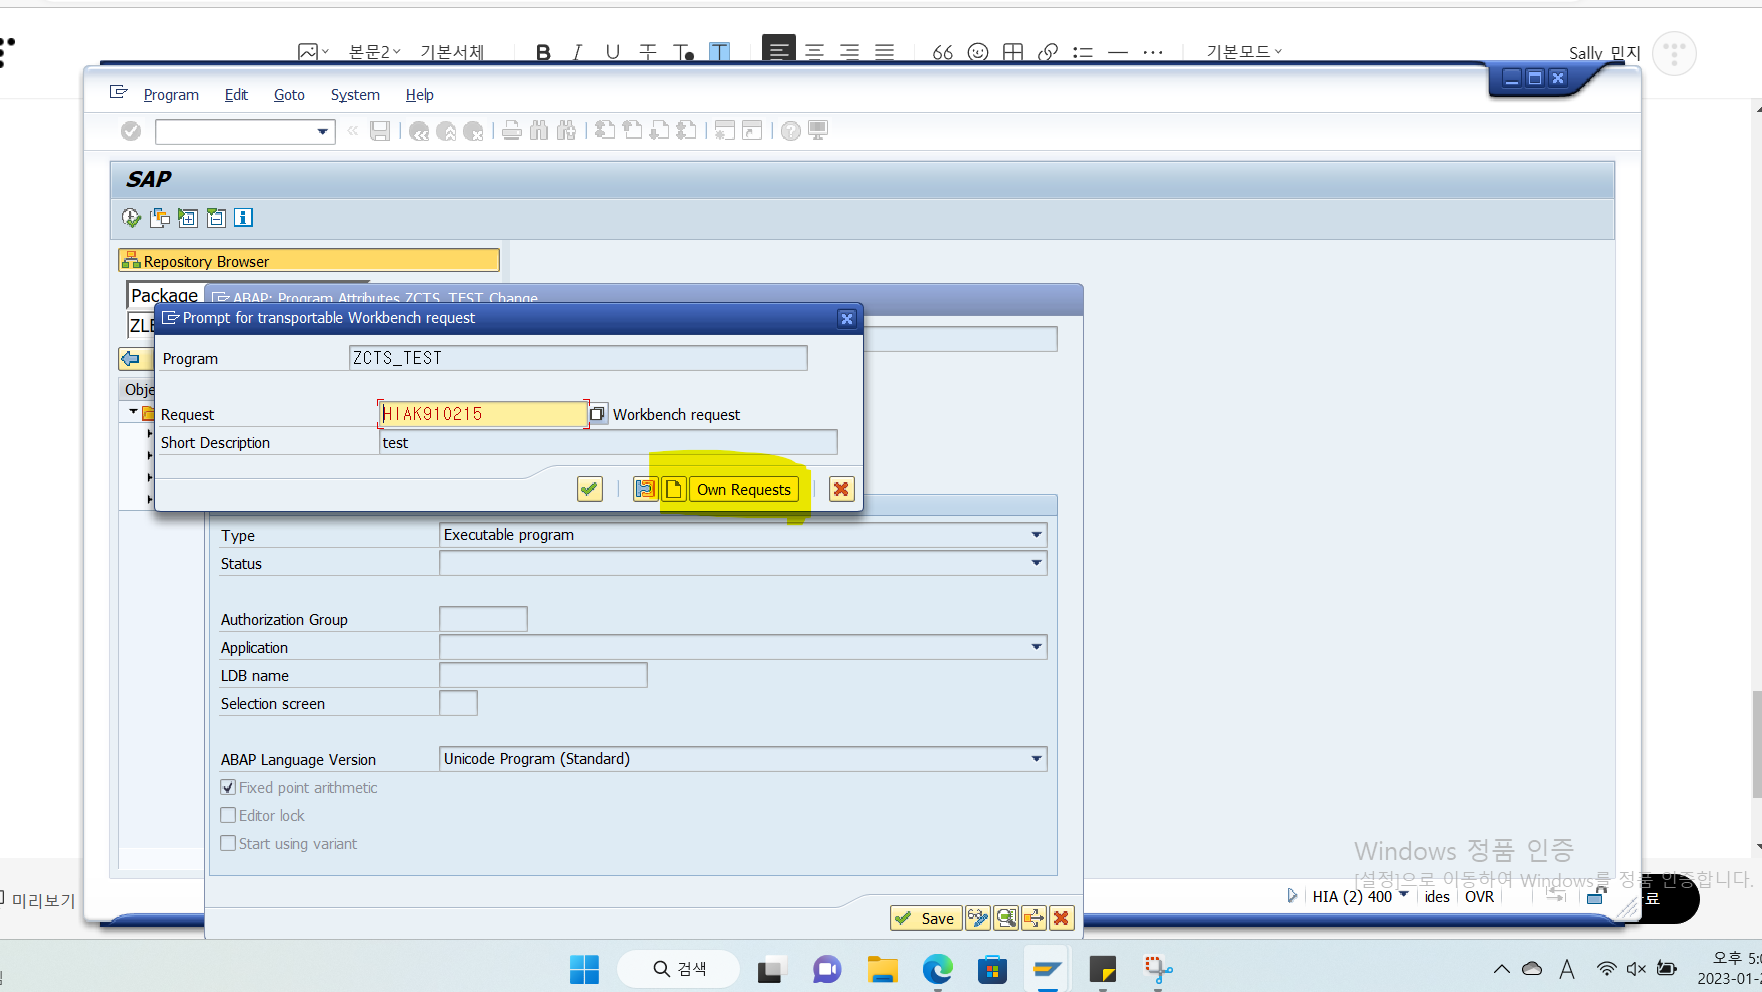Screen dimensions: 1762x992
Task: Open the HIA (2) 400 status bar dropdown
Action: 1404,895
